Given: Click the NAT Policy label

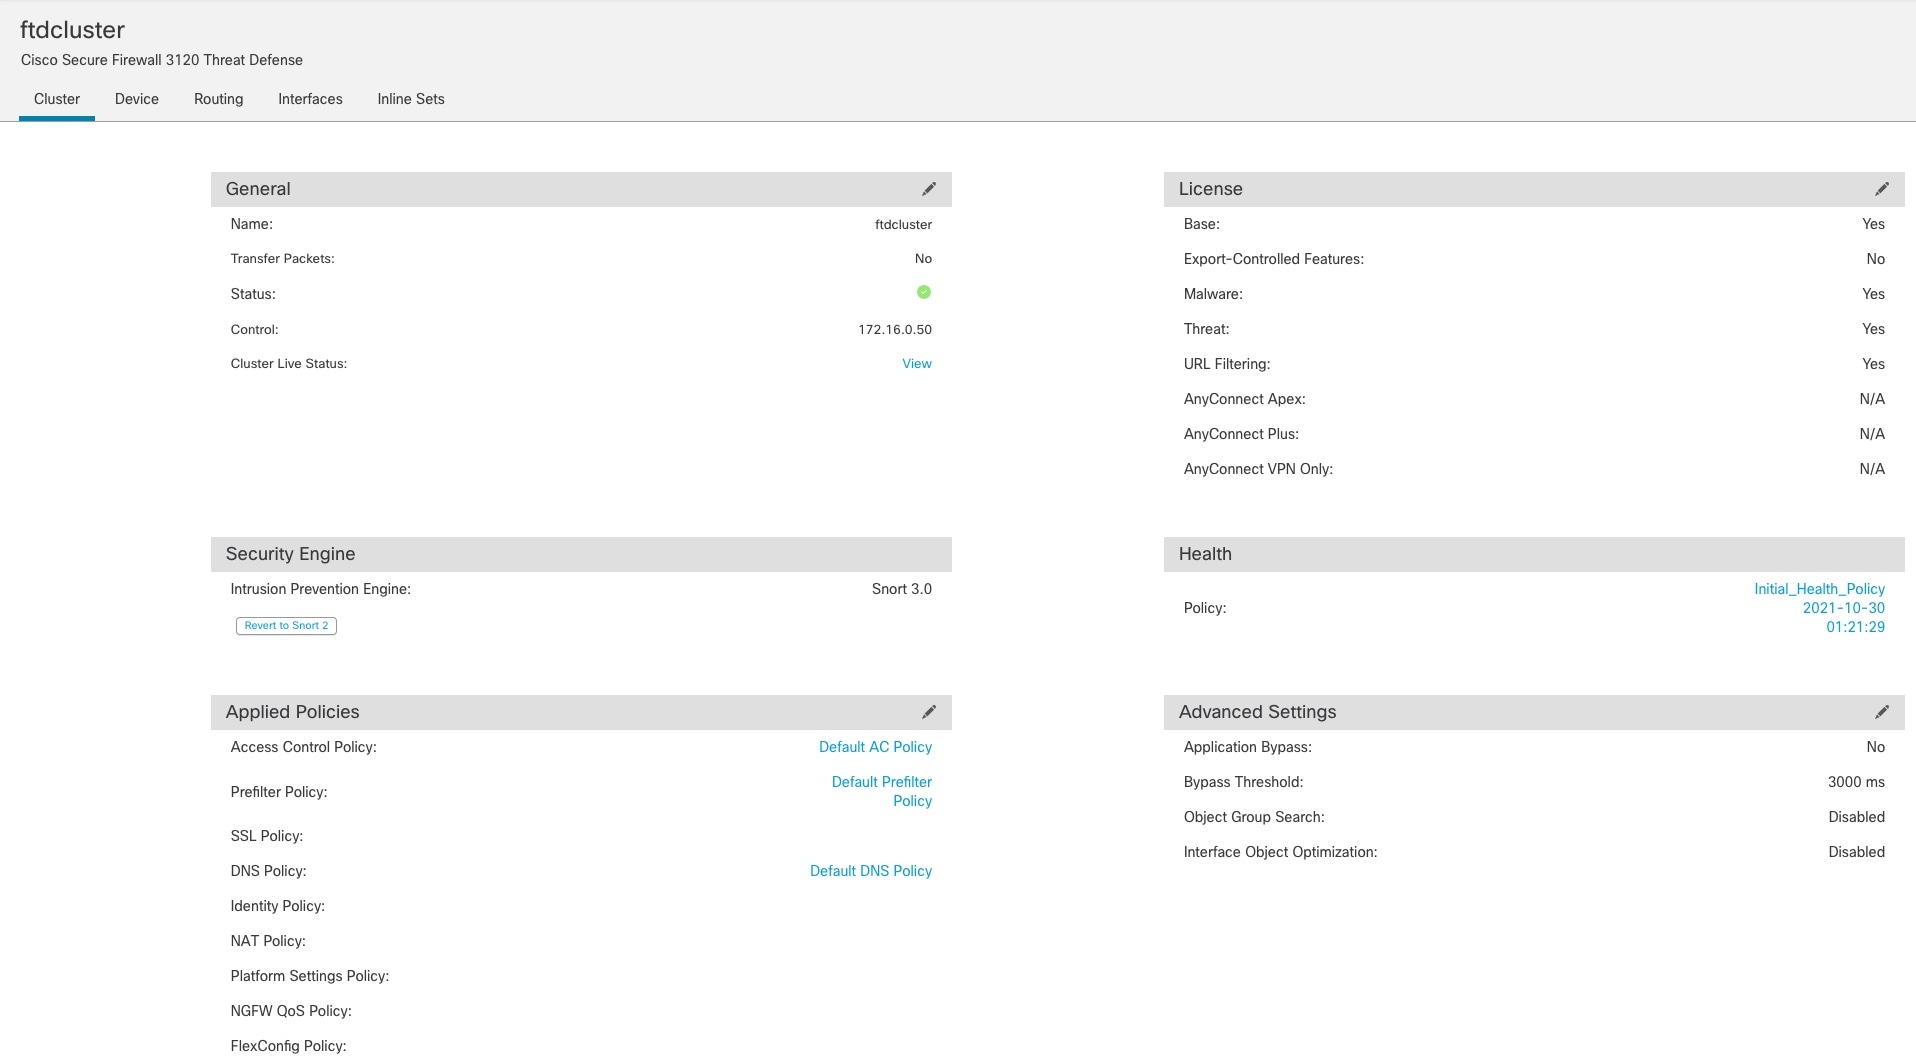Looking at the screenshot, I should click(267, 941).
